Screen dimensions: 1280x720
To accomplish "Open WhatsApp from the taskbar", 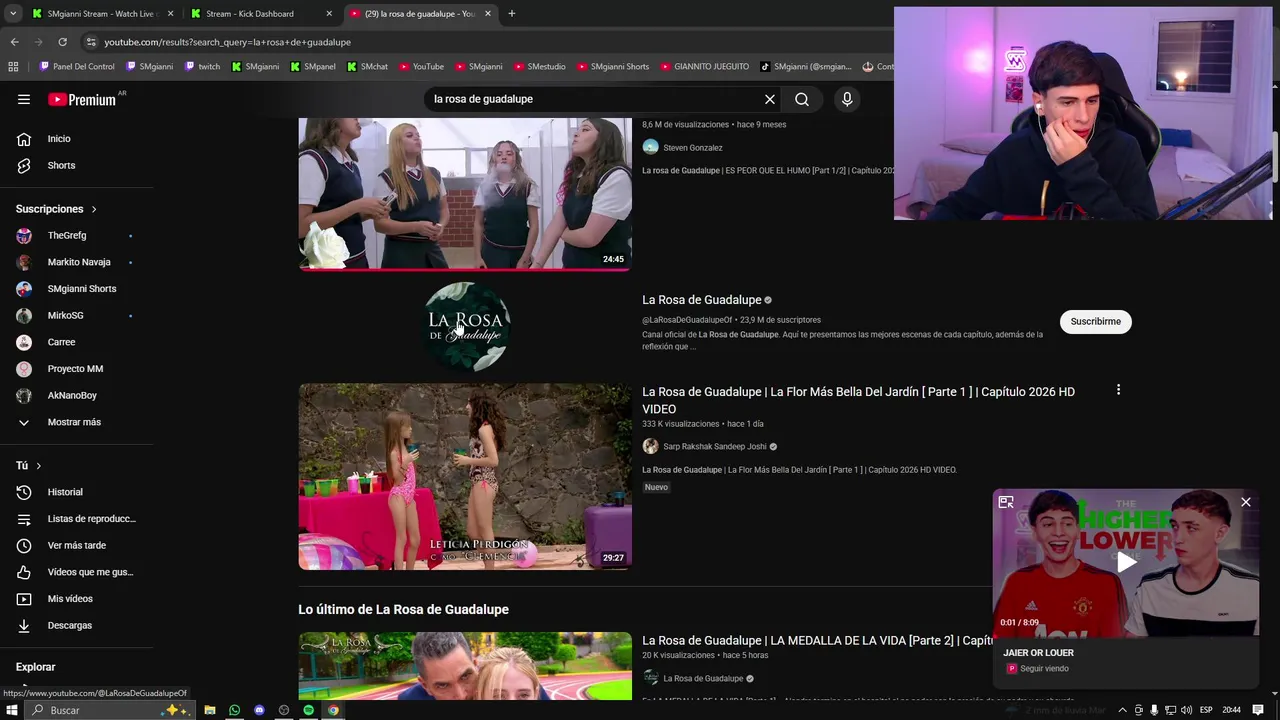I will [234, 710].
